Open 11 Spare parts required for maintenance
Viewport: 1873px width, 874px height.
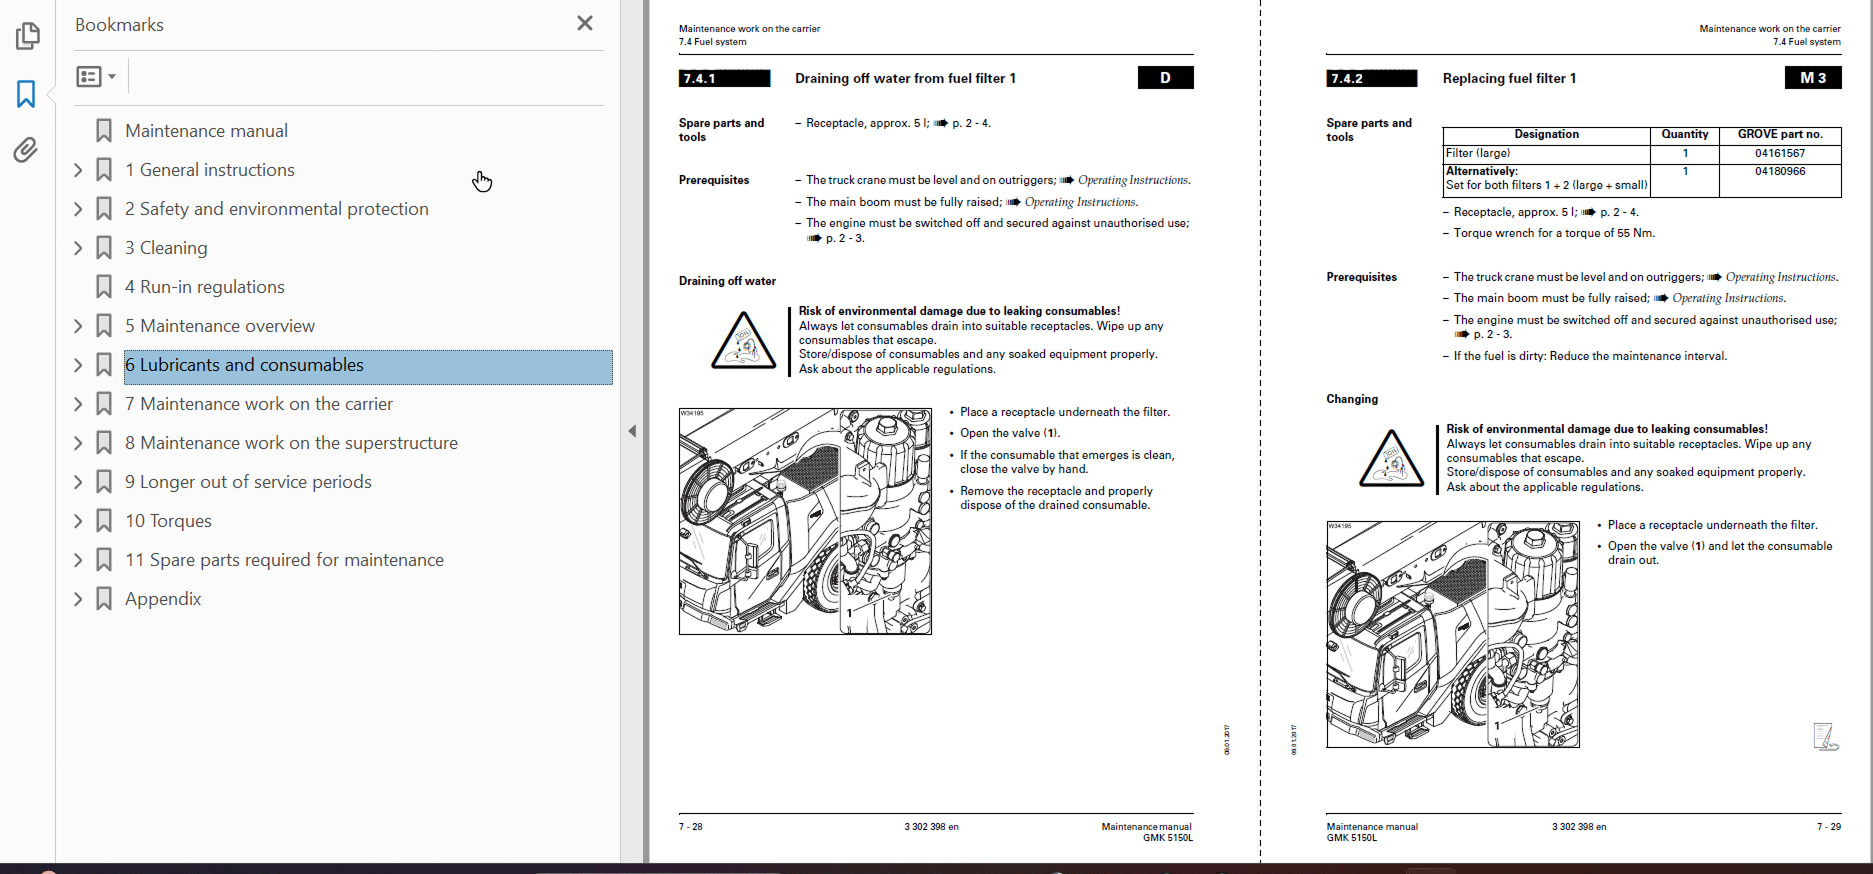click(x=284, y=560)
